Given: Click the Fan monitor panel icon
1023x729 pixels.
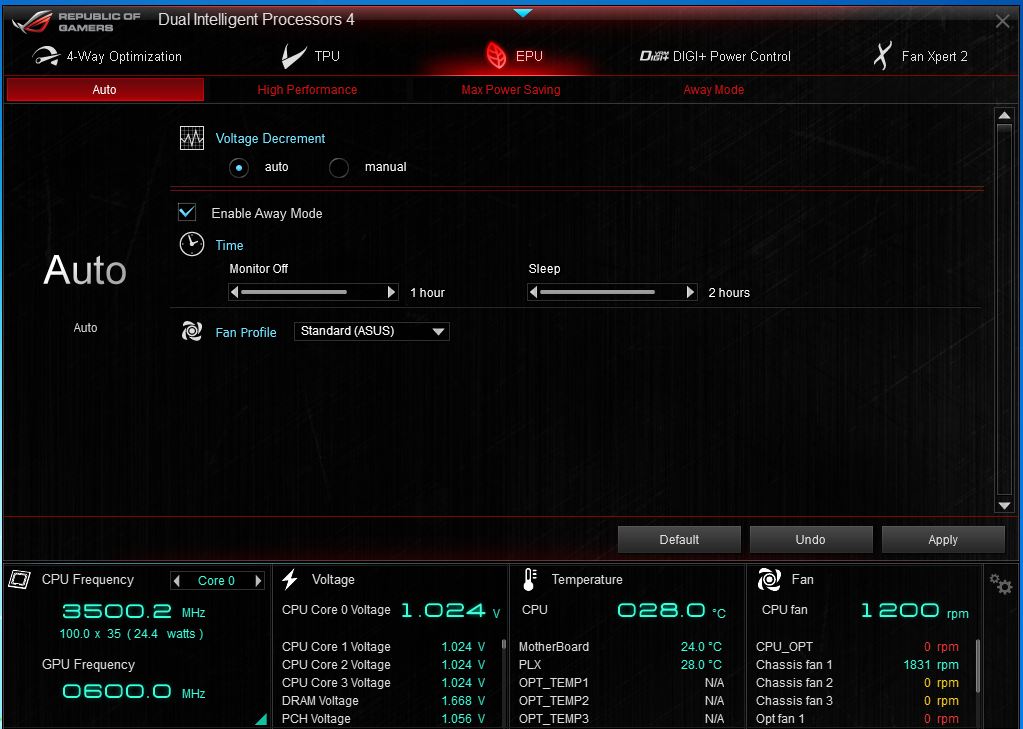Looking at the screenshot, I should coord(769,579).
